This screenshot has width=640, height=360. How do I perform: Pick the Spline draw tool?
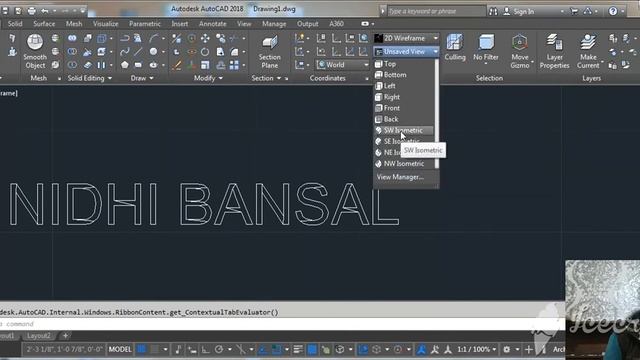click(124, 52)
